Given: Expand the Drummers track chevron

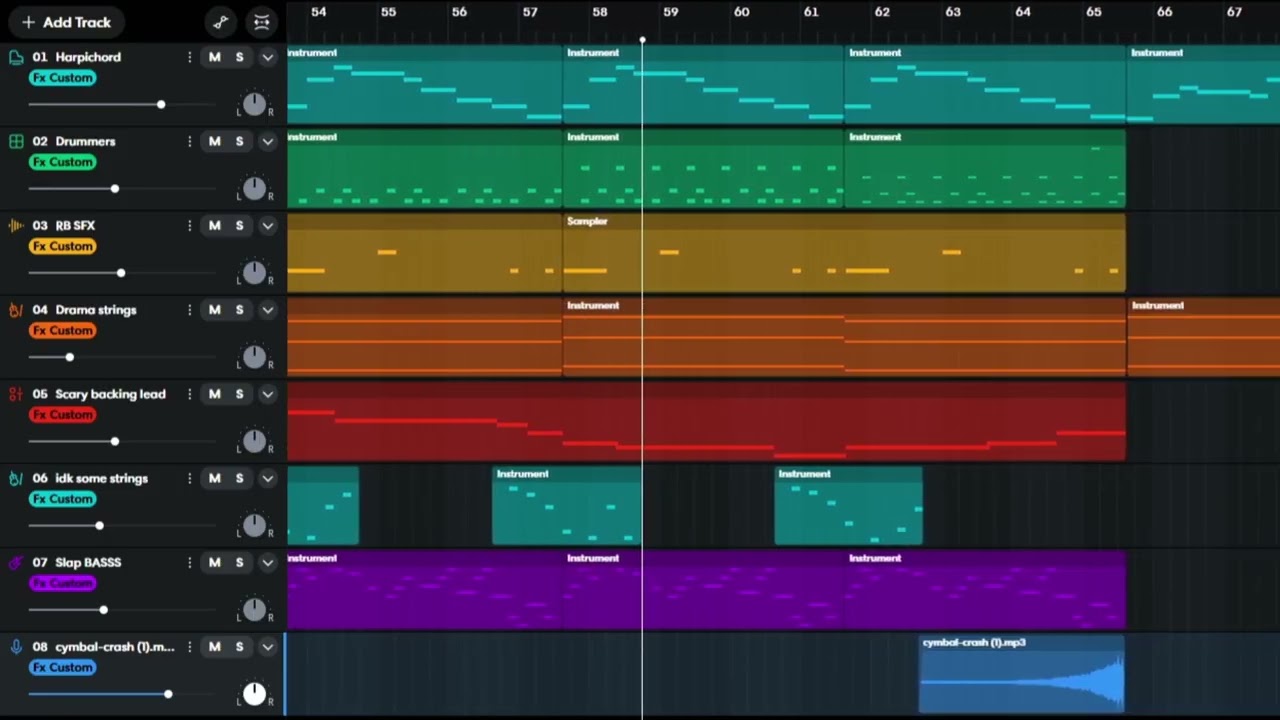Looking at the screenshot, I should [267, 141].
